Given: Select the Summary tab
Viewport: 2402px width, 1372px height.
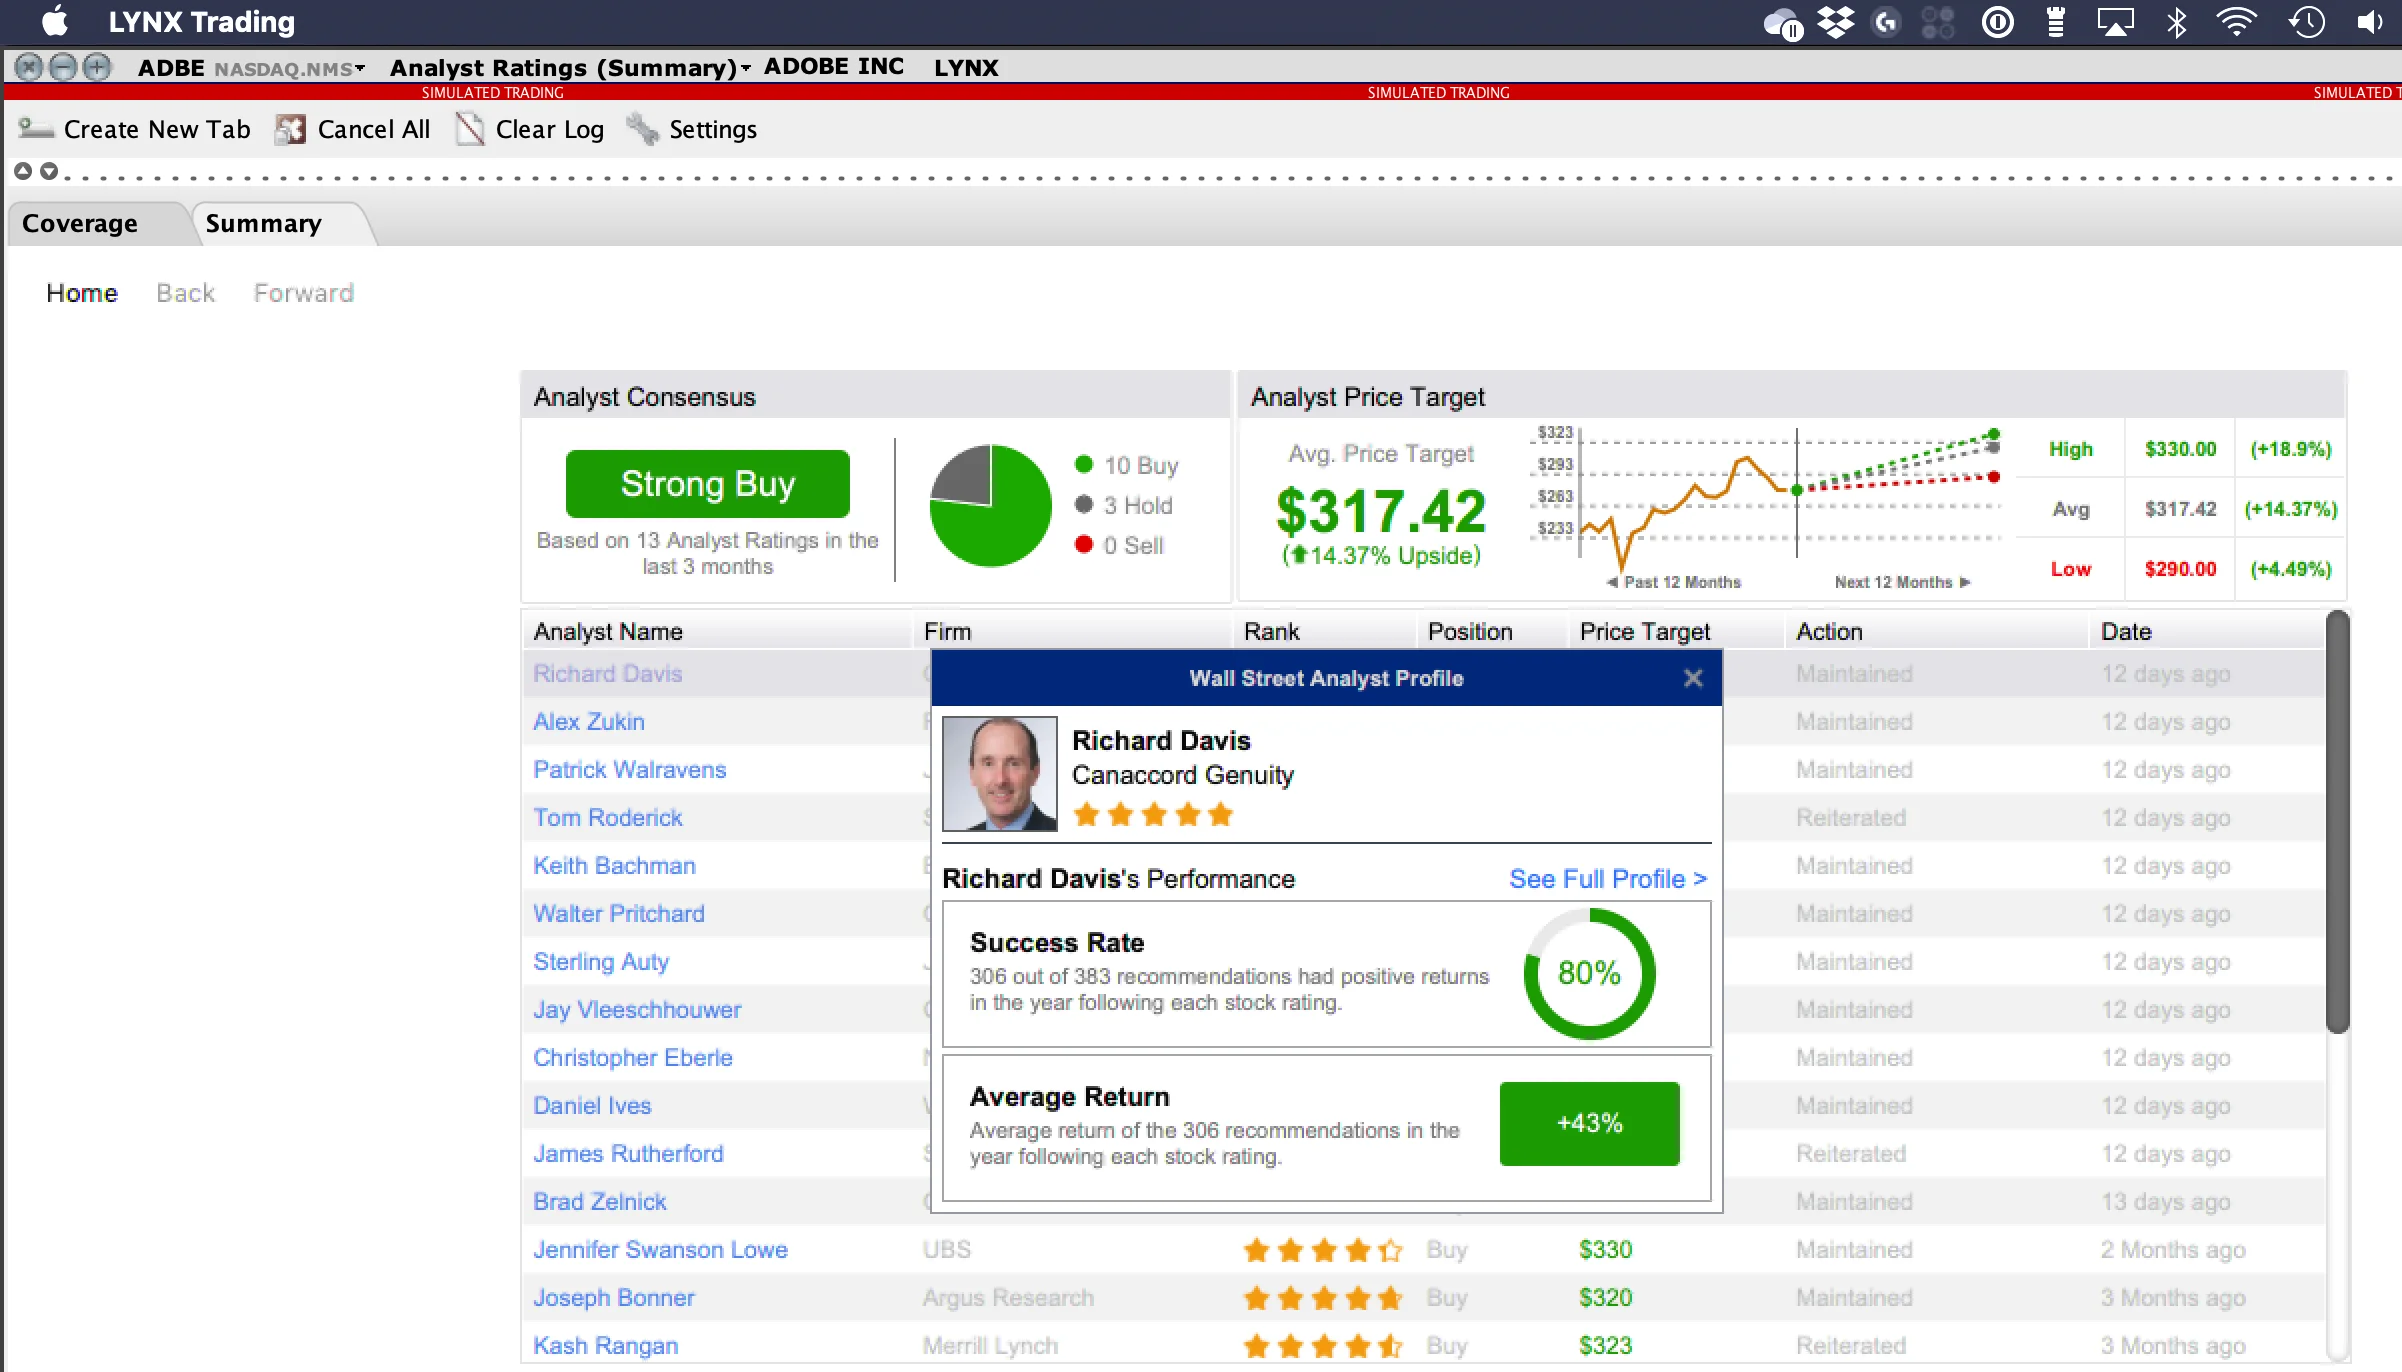Looking at the screenshot, I should (x=263, y=223).
